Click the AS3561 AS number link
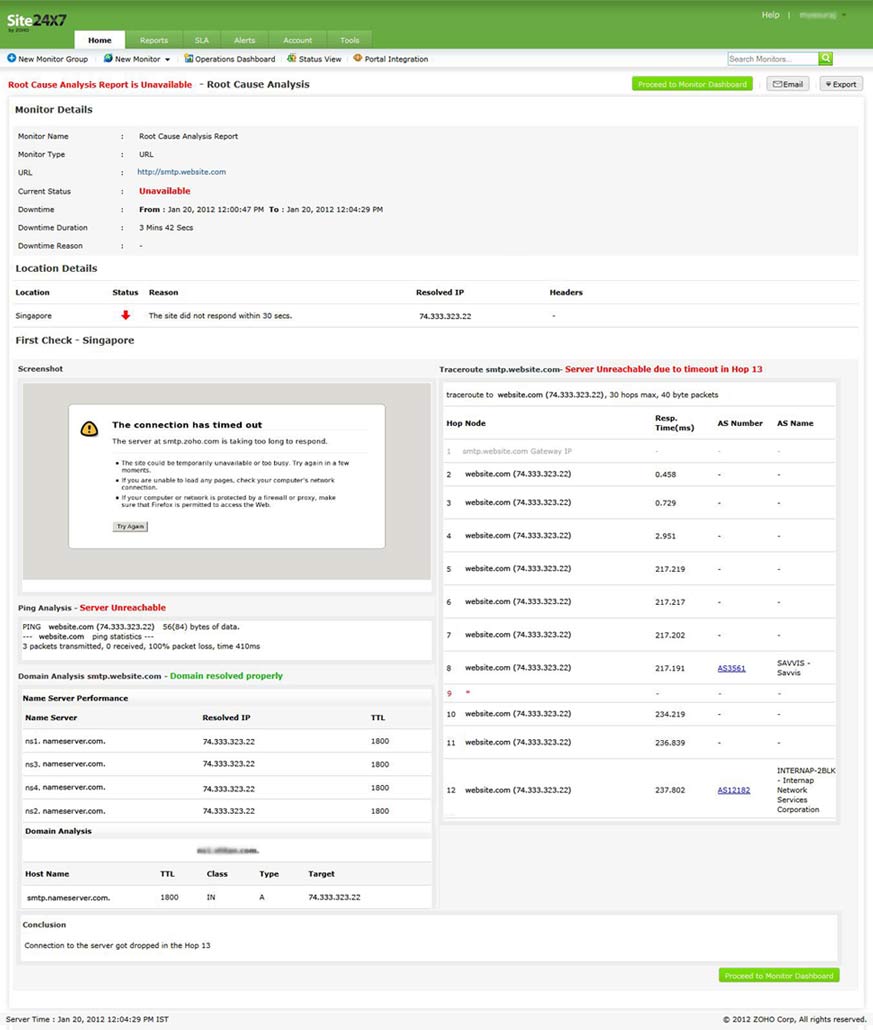Screen dimensions: 873x1030 (731, 668)
